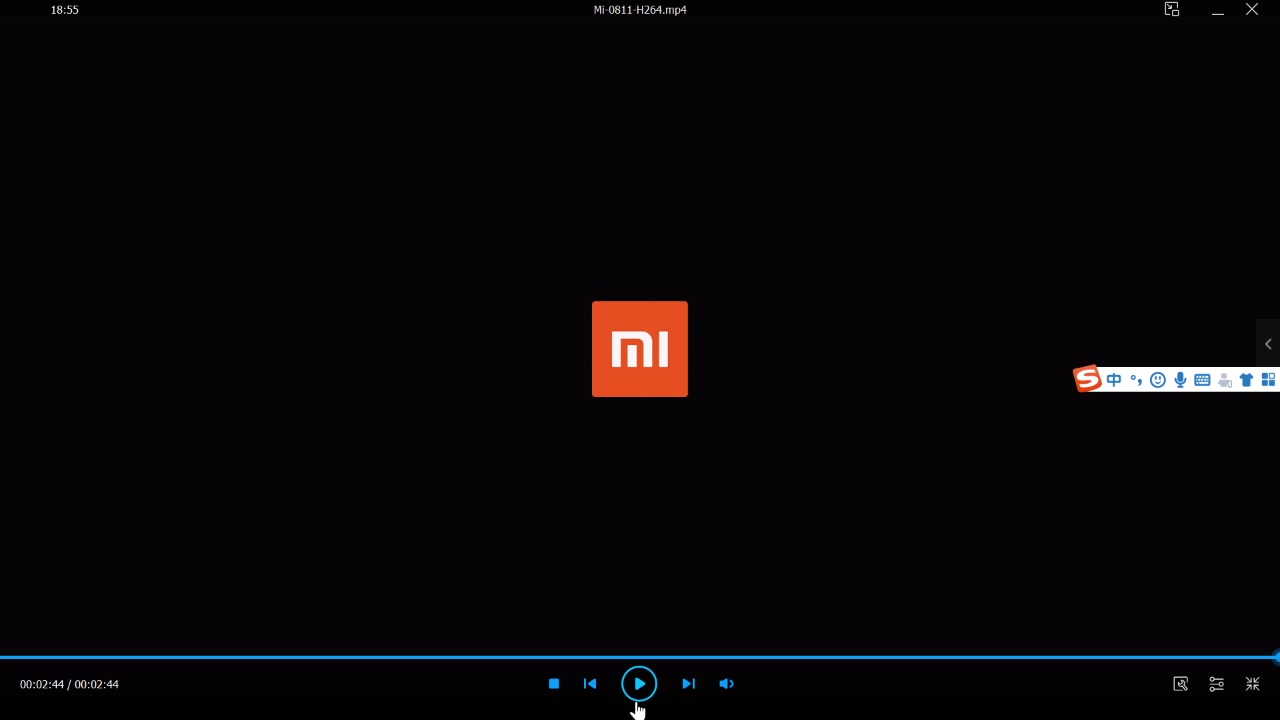Image resolution: width=1280 pixels, height=720 pixels.
Task: Click the Mi-0811-H264.mp4 title text
Action: [640, 10]
